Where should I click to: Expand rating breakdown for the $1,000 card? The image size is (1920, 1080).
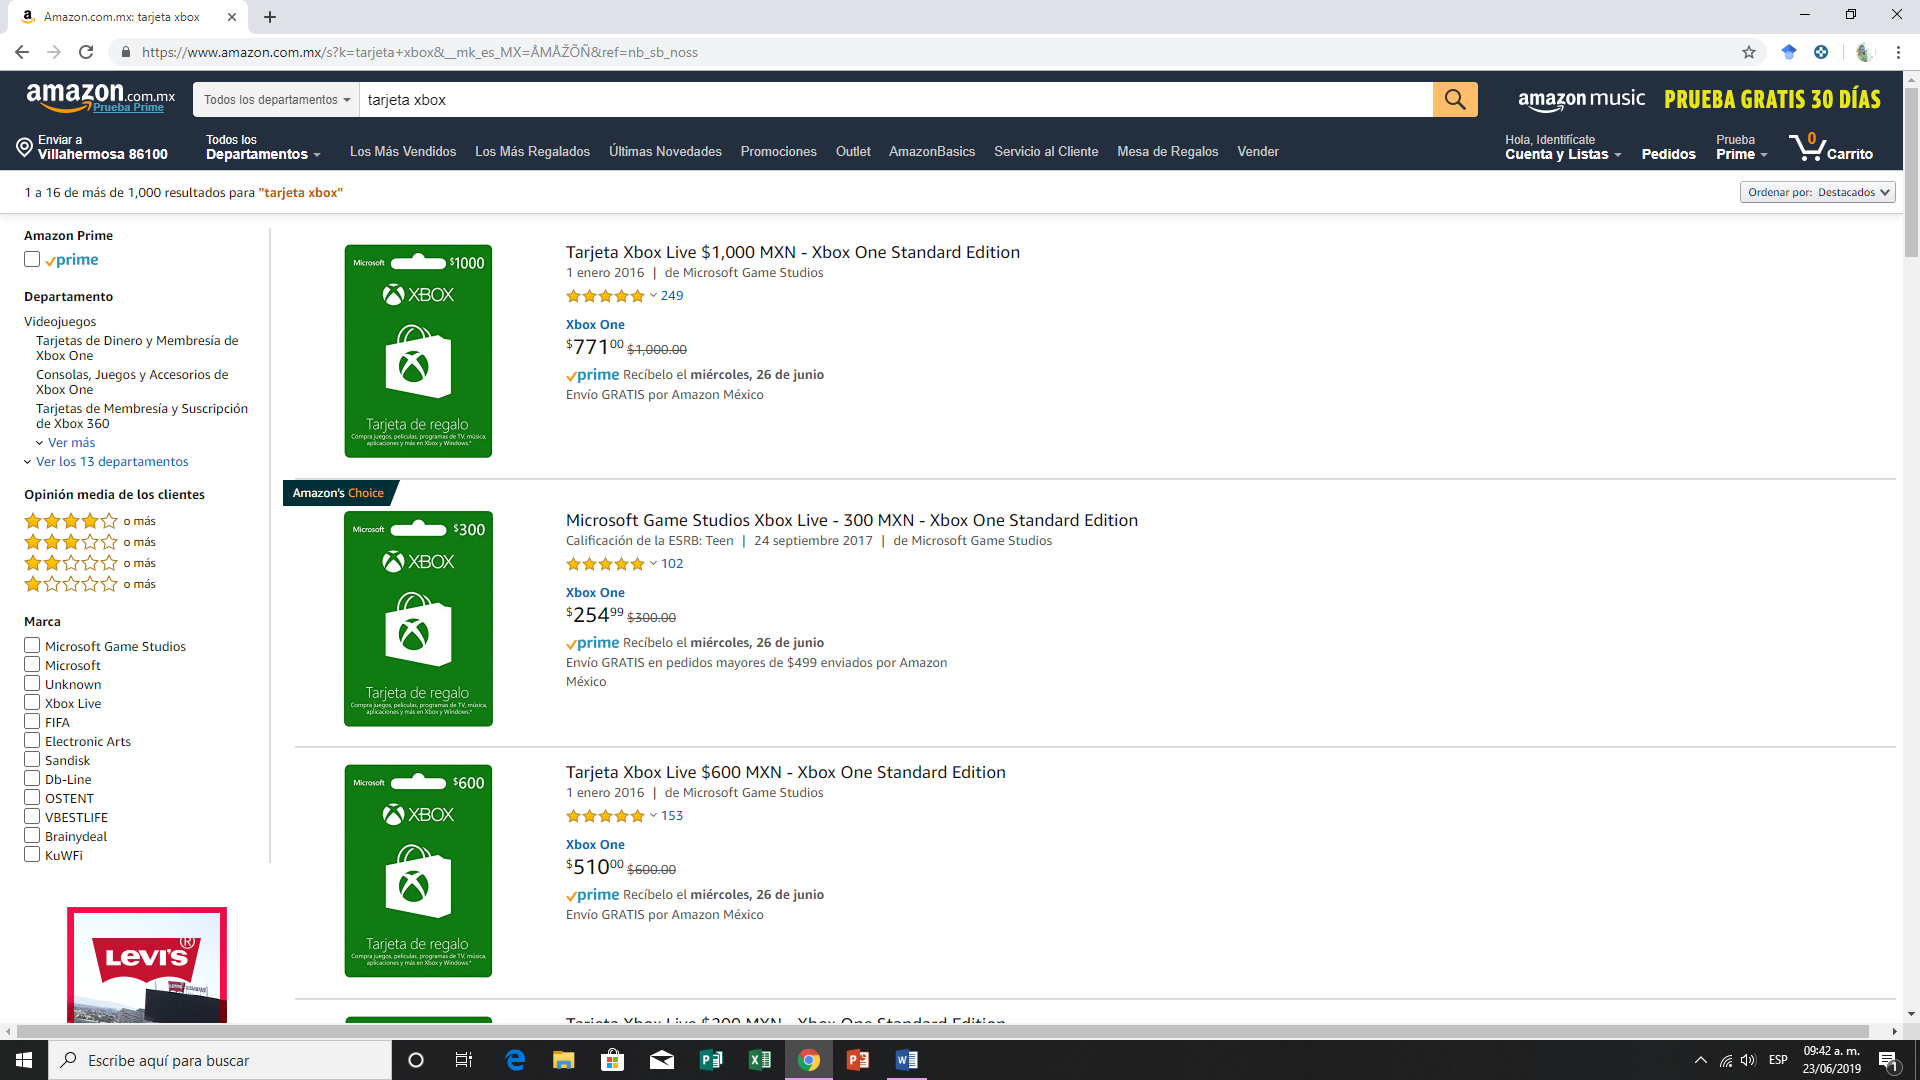tap(653, 296)
